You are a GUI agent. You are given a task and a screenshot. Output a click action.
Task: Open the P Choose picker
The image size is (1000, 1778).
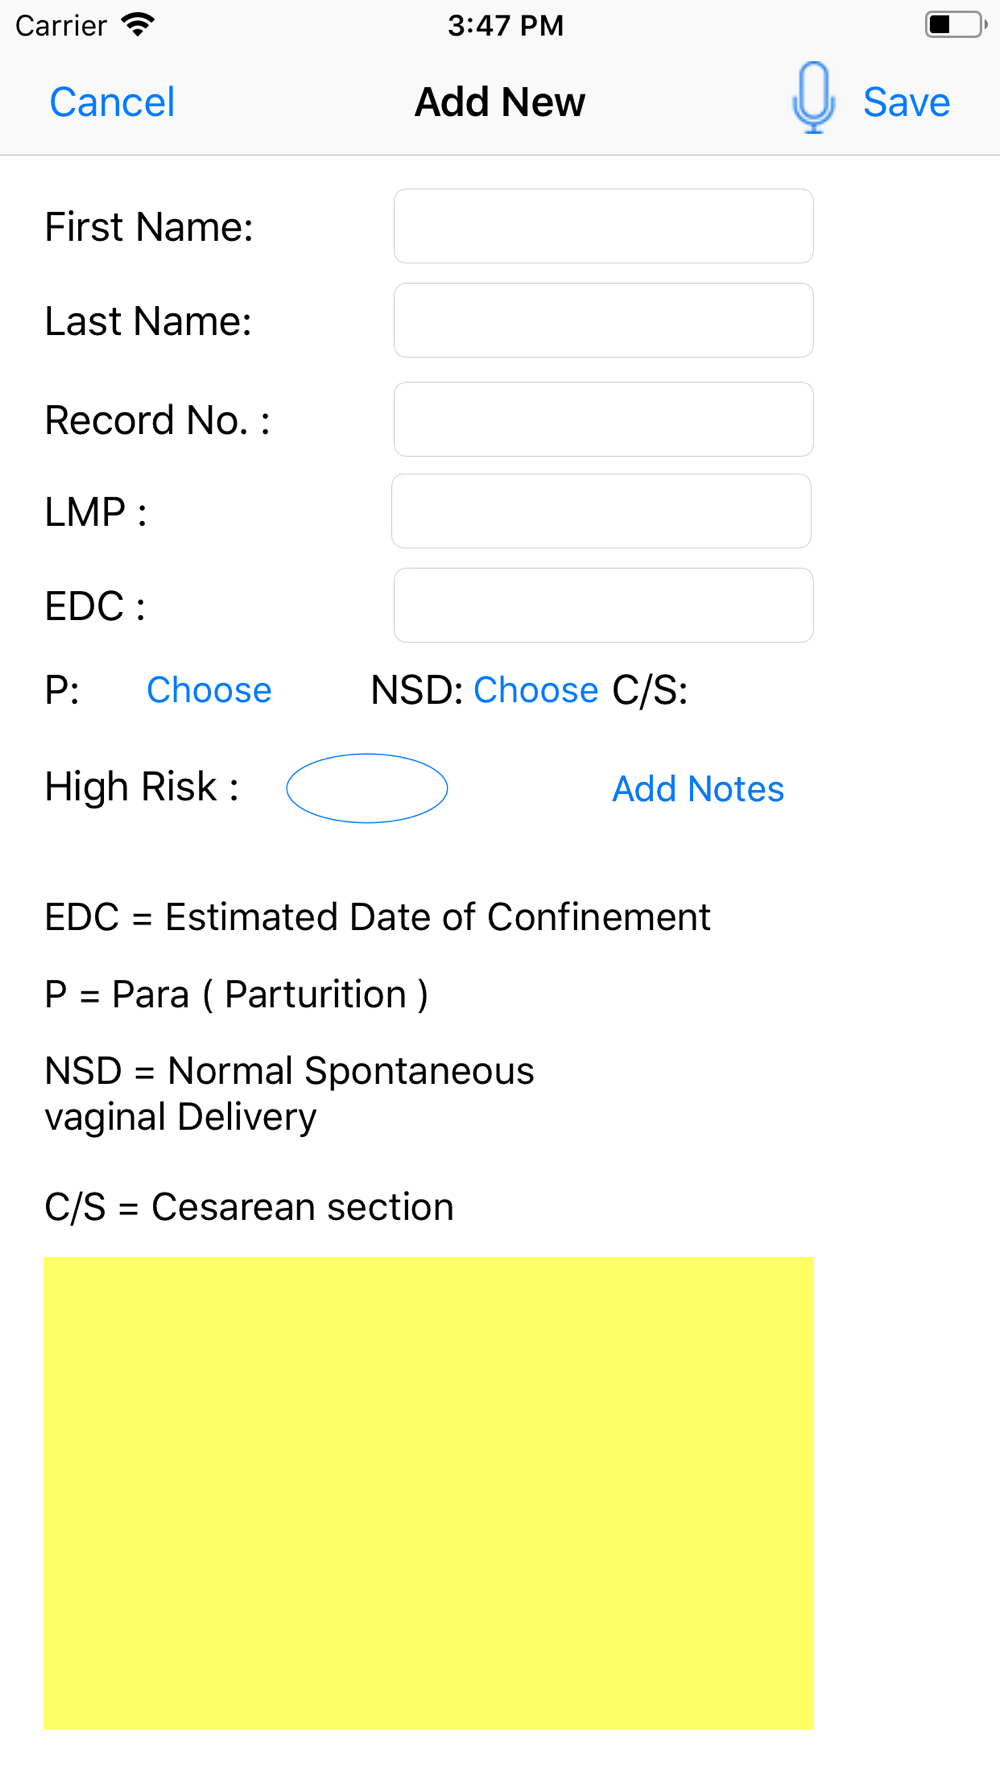[x=209, y=690]
